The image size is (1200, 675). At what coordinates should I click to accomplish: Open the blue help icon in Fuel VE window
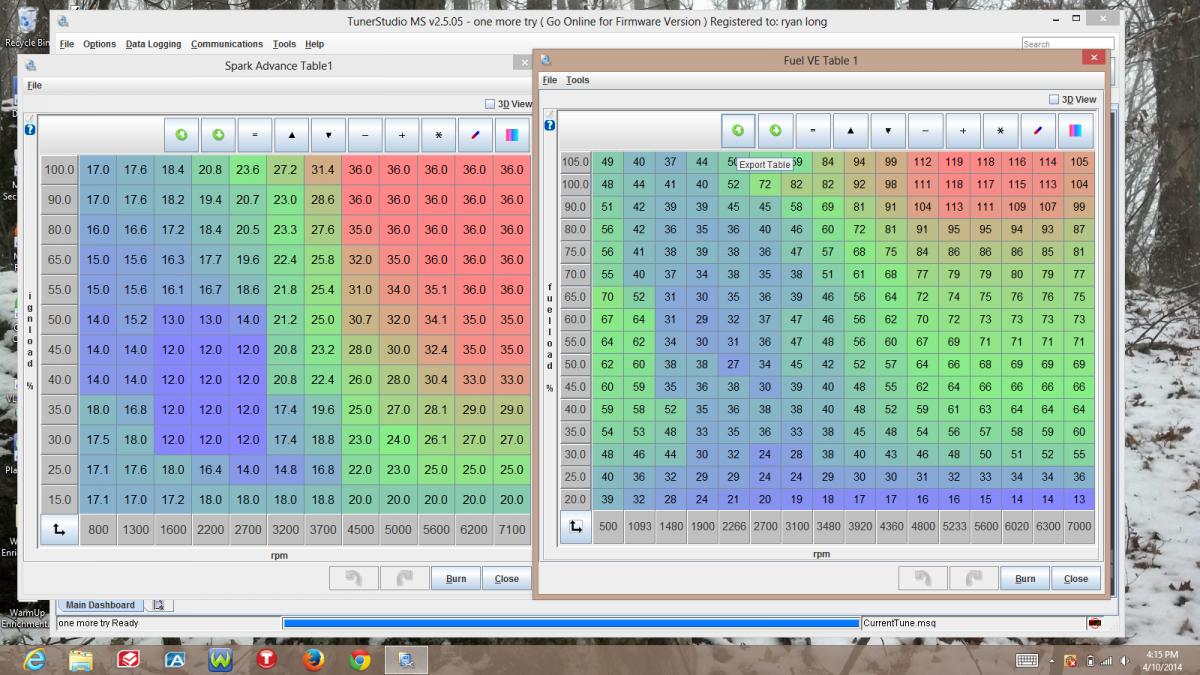coord(548,125)
